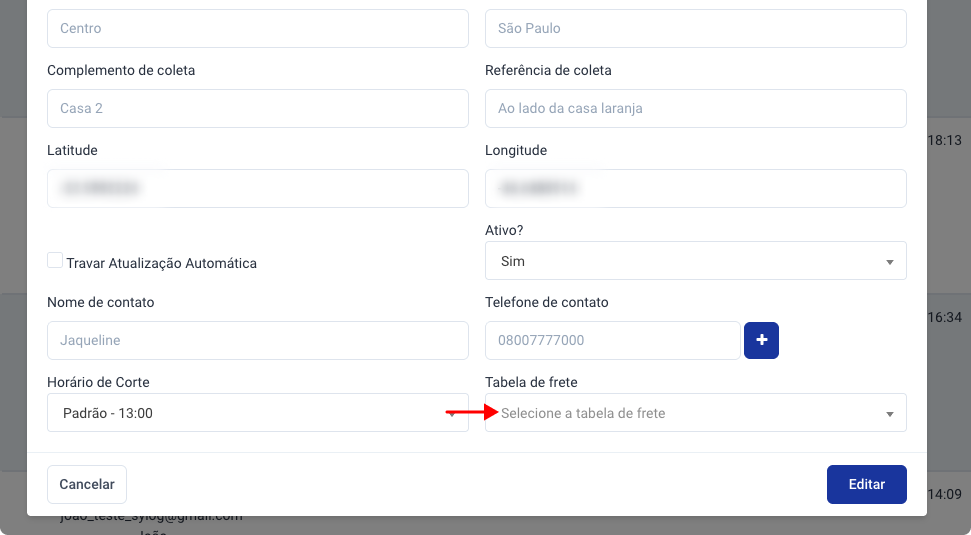971x535 pixels.
Task: Select the Latitude input field
Action: (258, 188)
